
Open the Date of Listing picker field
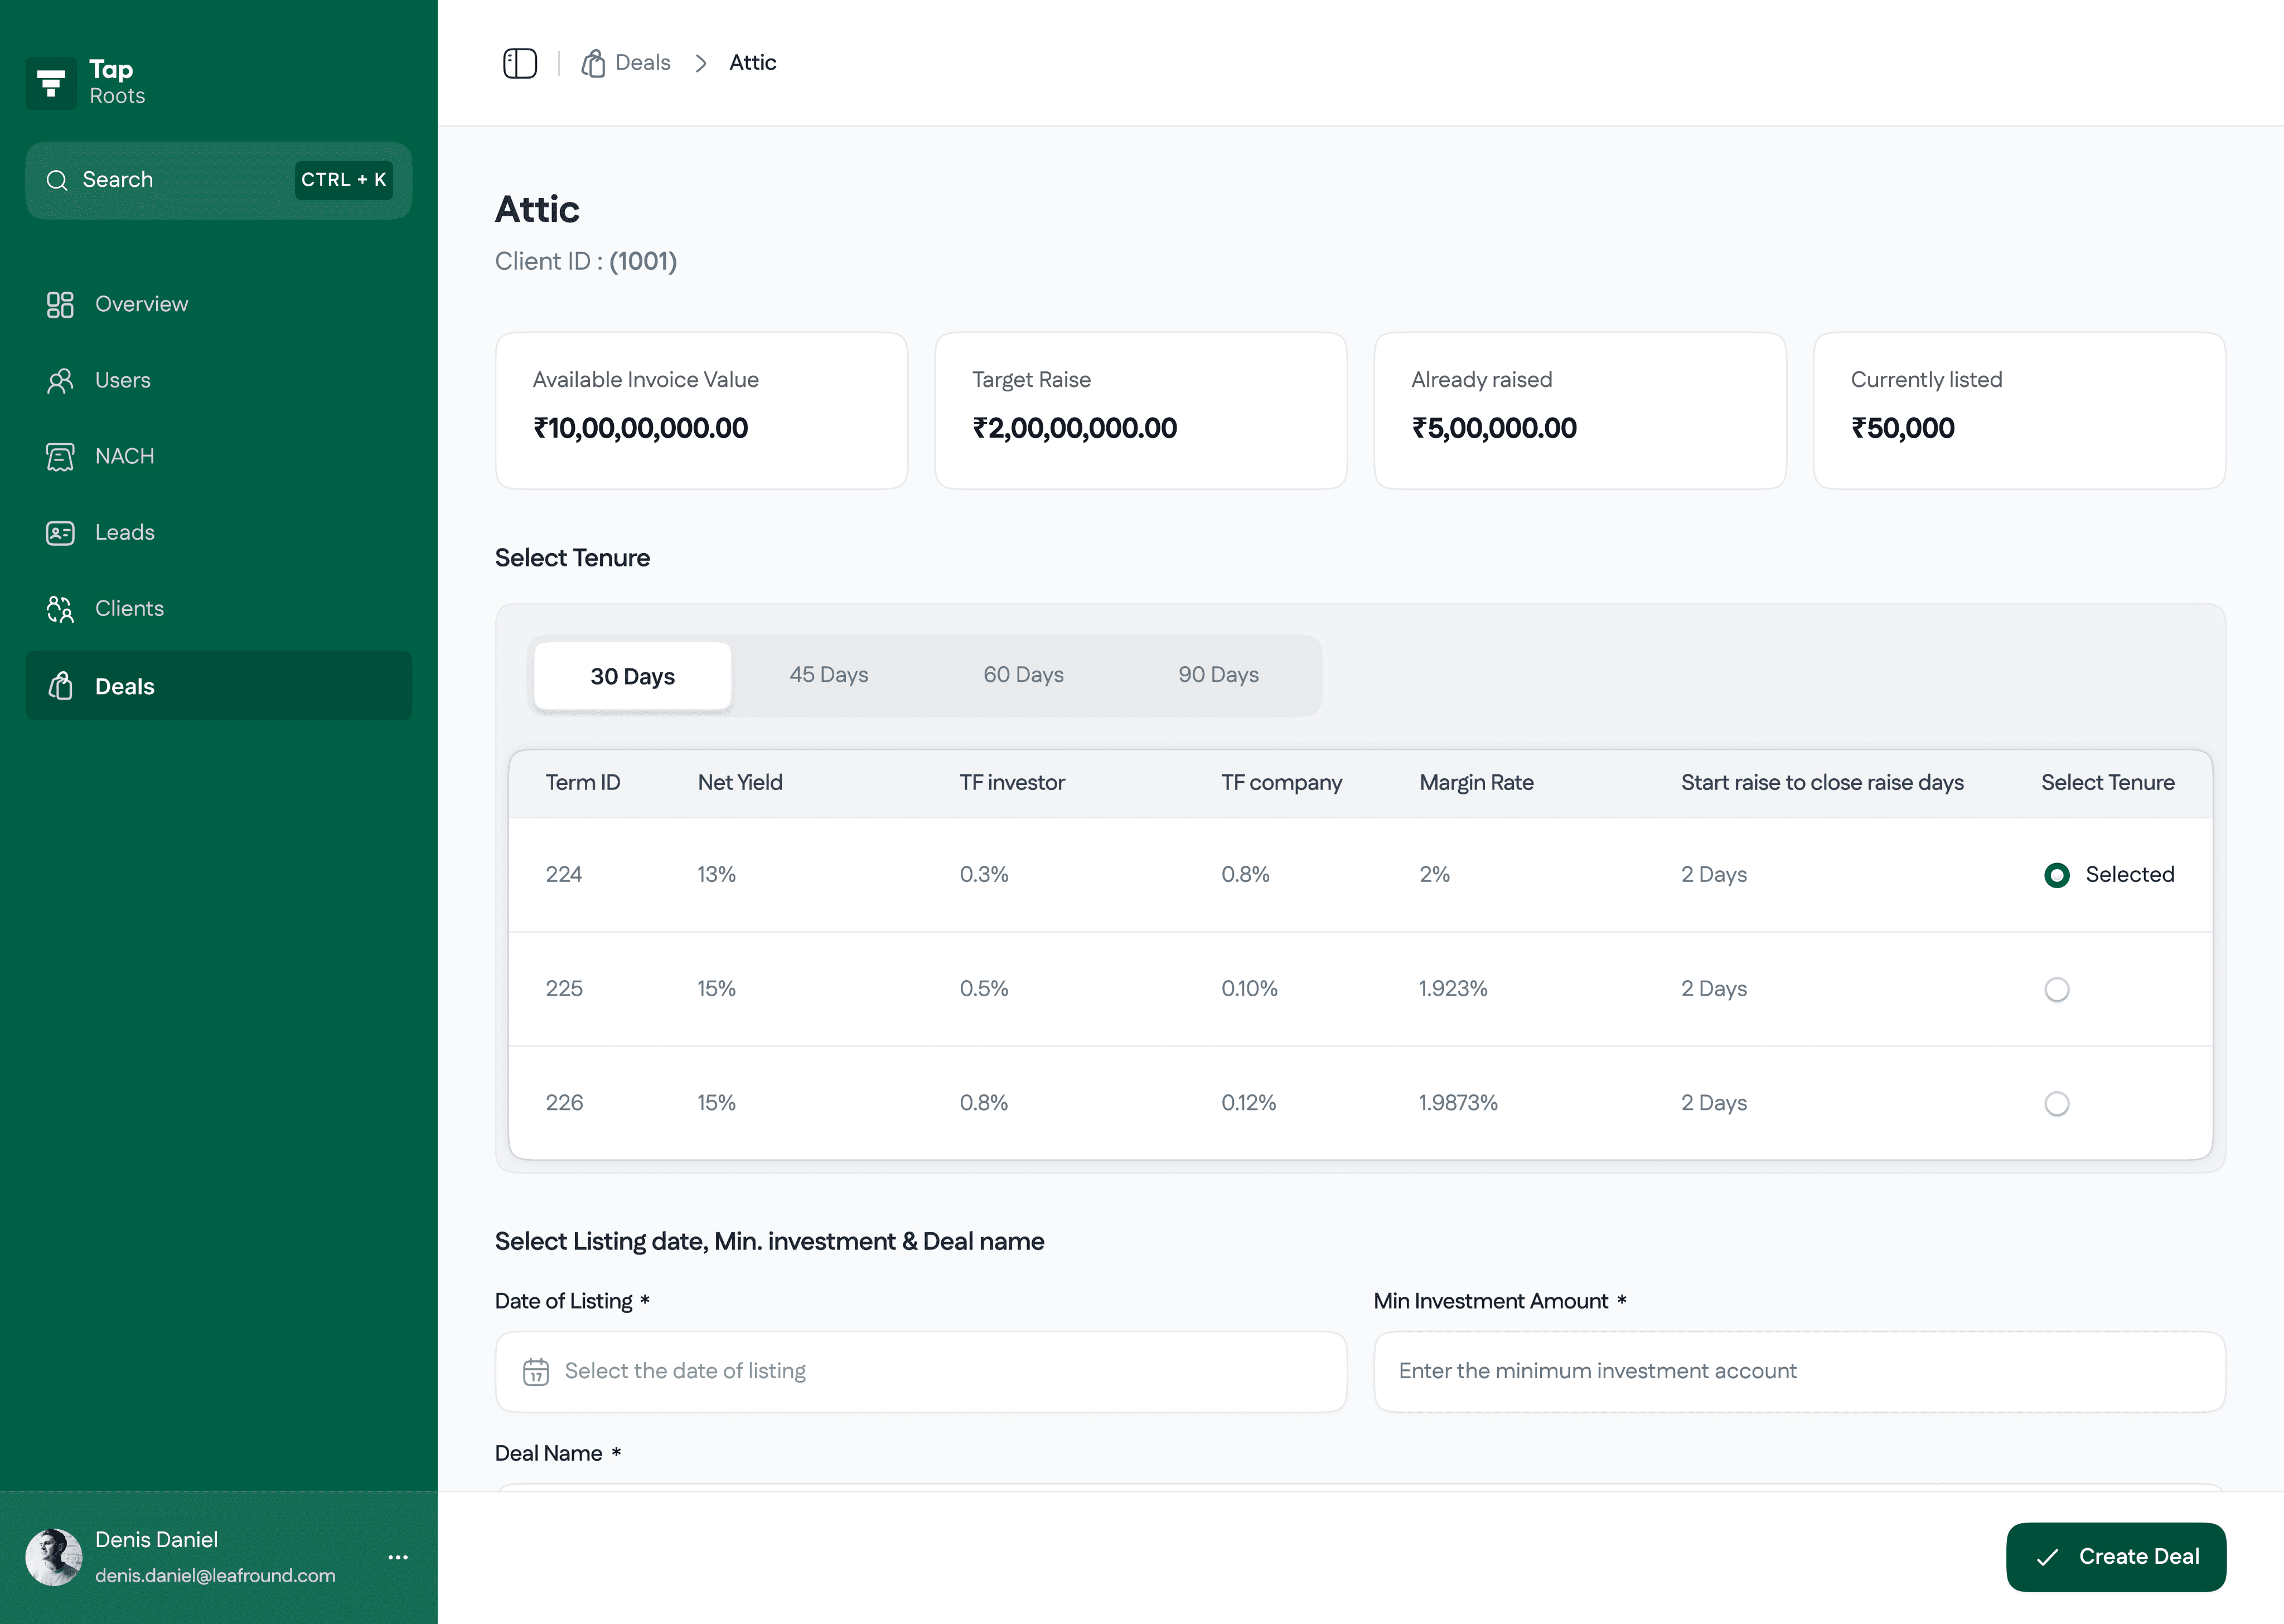click(920, 1371)
